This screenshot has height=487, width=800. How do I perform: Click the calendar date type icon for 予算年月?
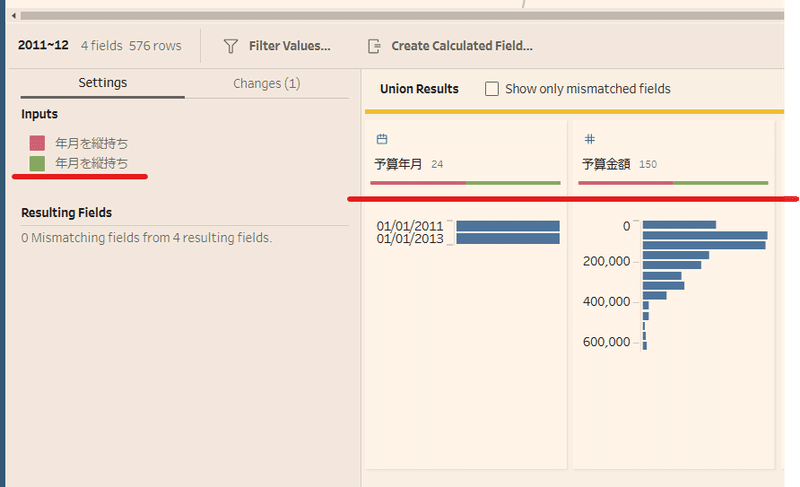click(x=382, y=139)
